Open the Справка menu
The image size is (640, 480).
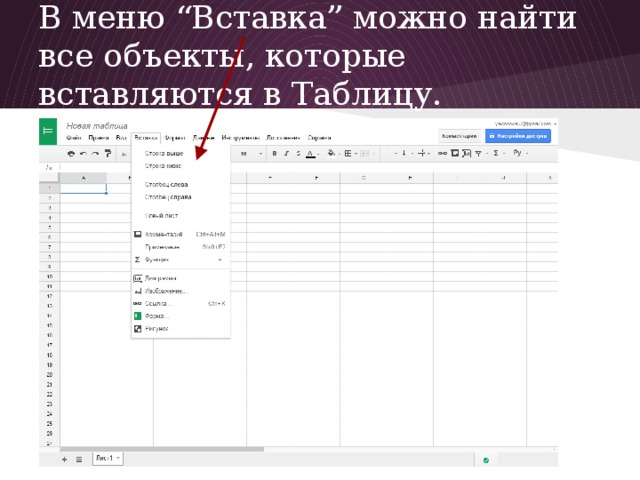[x=319, y=138]
